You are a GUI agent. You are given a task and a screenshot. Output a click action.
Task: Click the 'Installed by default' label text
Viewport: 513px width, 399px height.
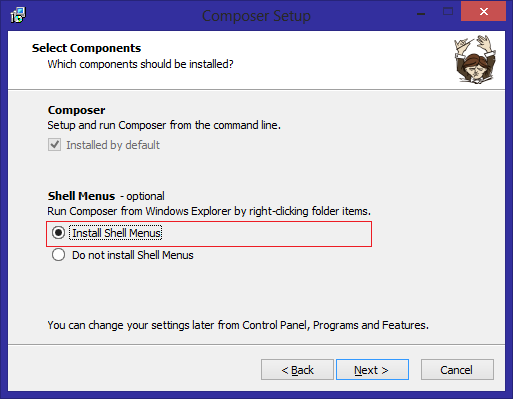point(113,145)
